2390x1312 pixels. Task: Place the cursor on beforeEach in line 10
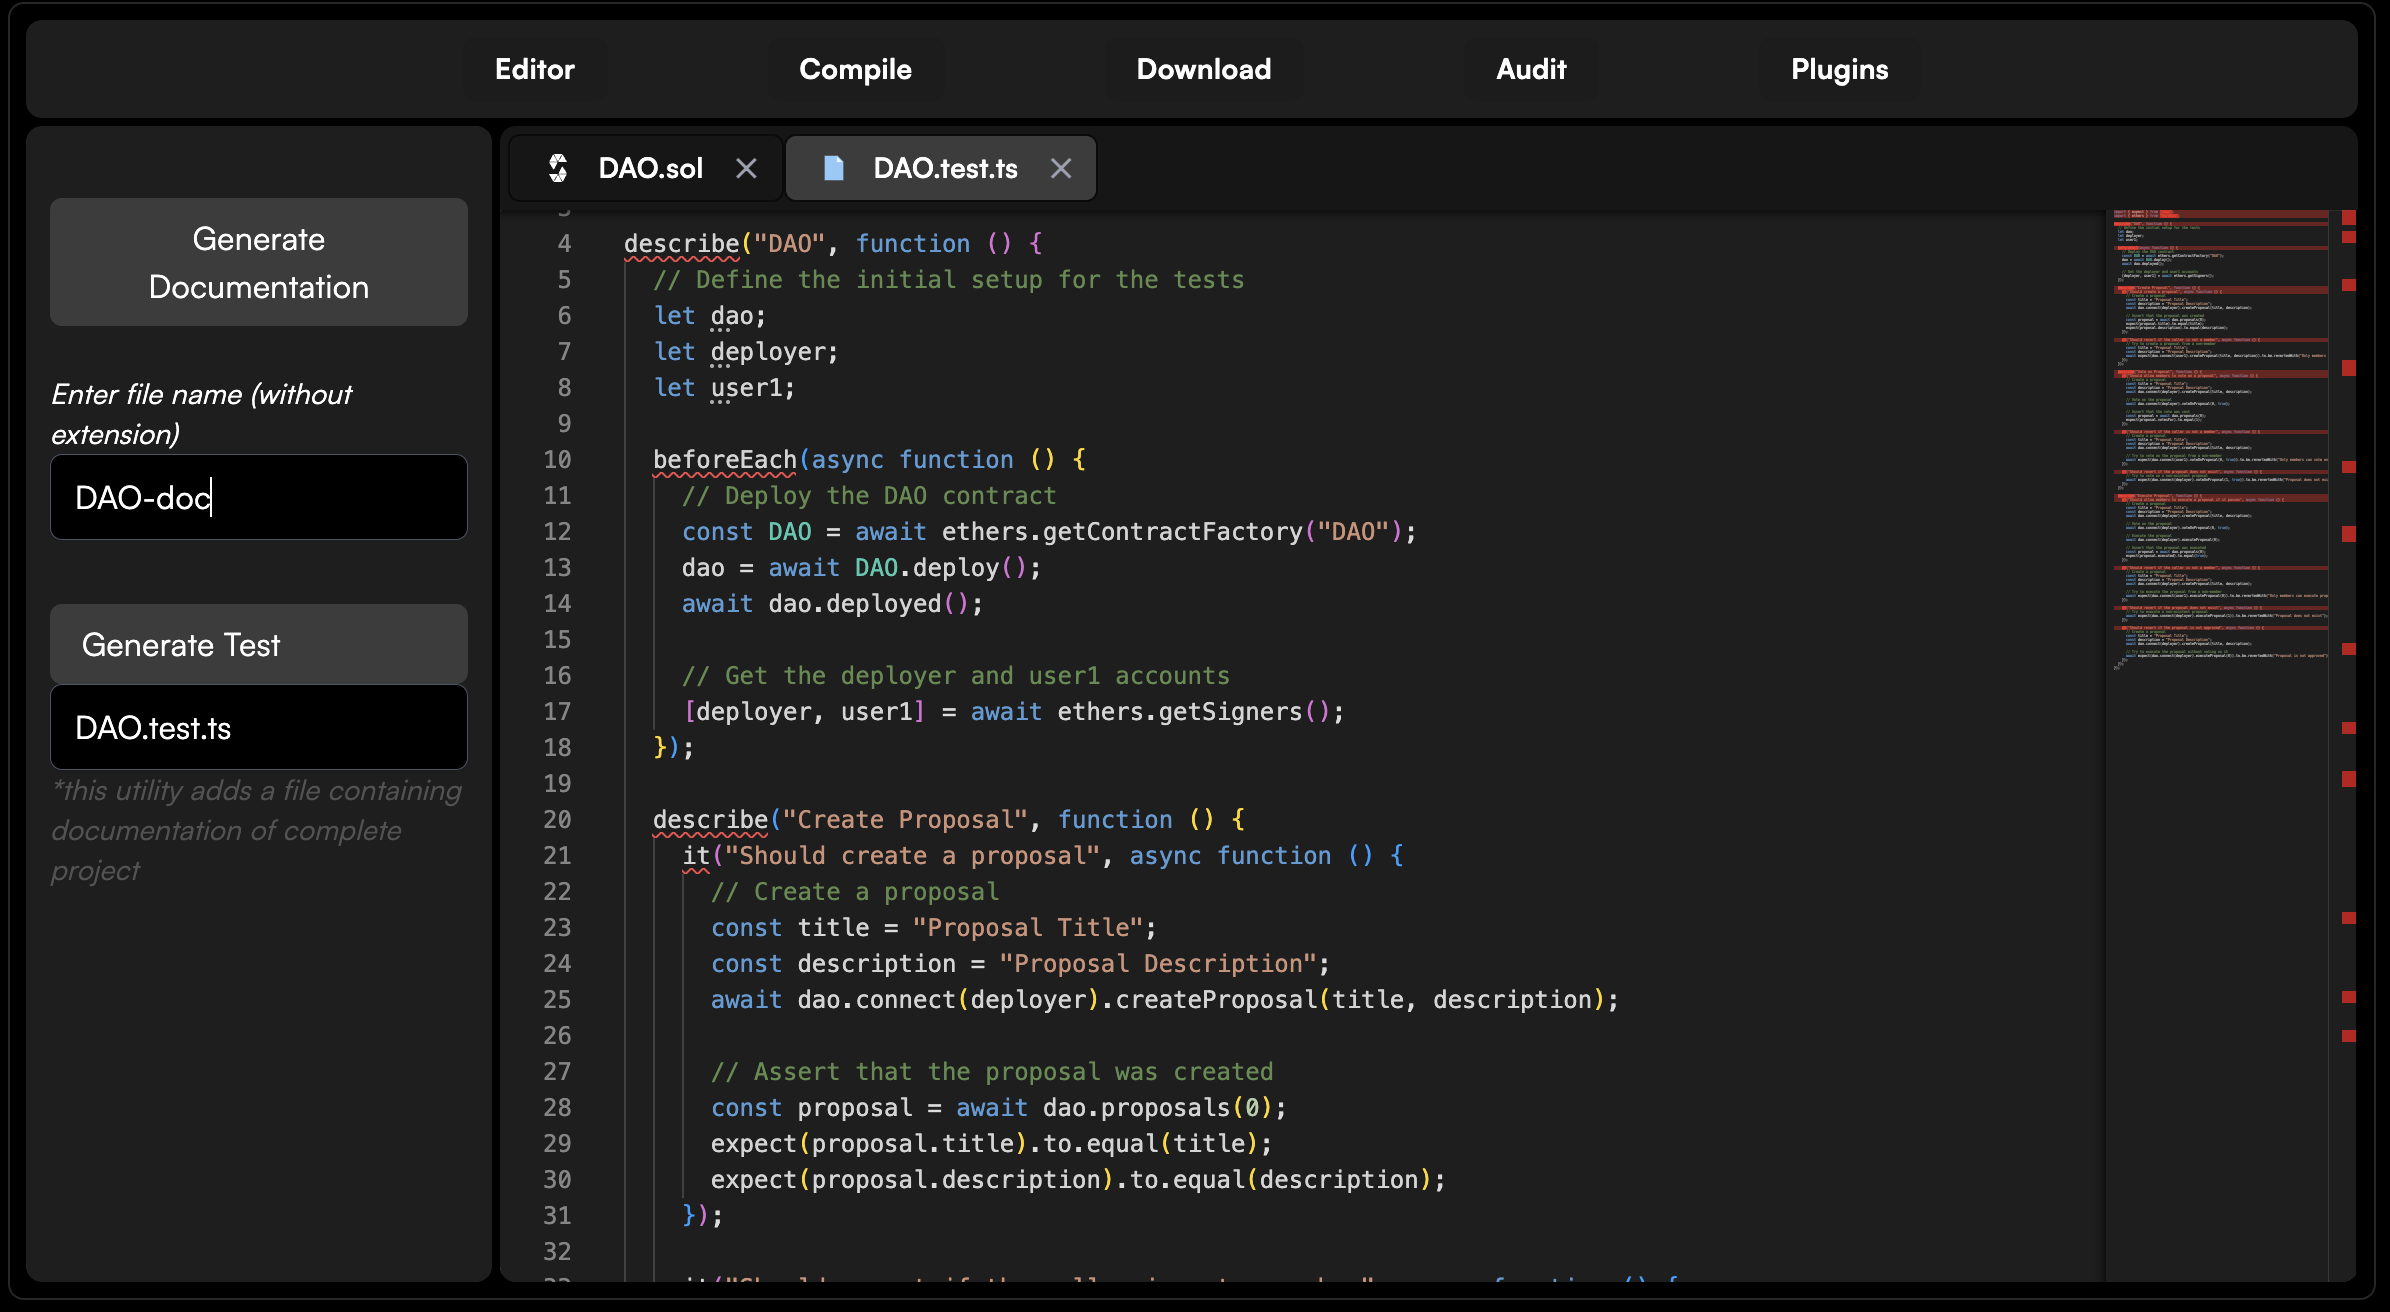tap(724, 459)
